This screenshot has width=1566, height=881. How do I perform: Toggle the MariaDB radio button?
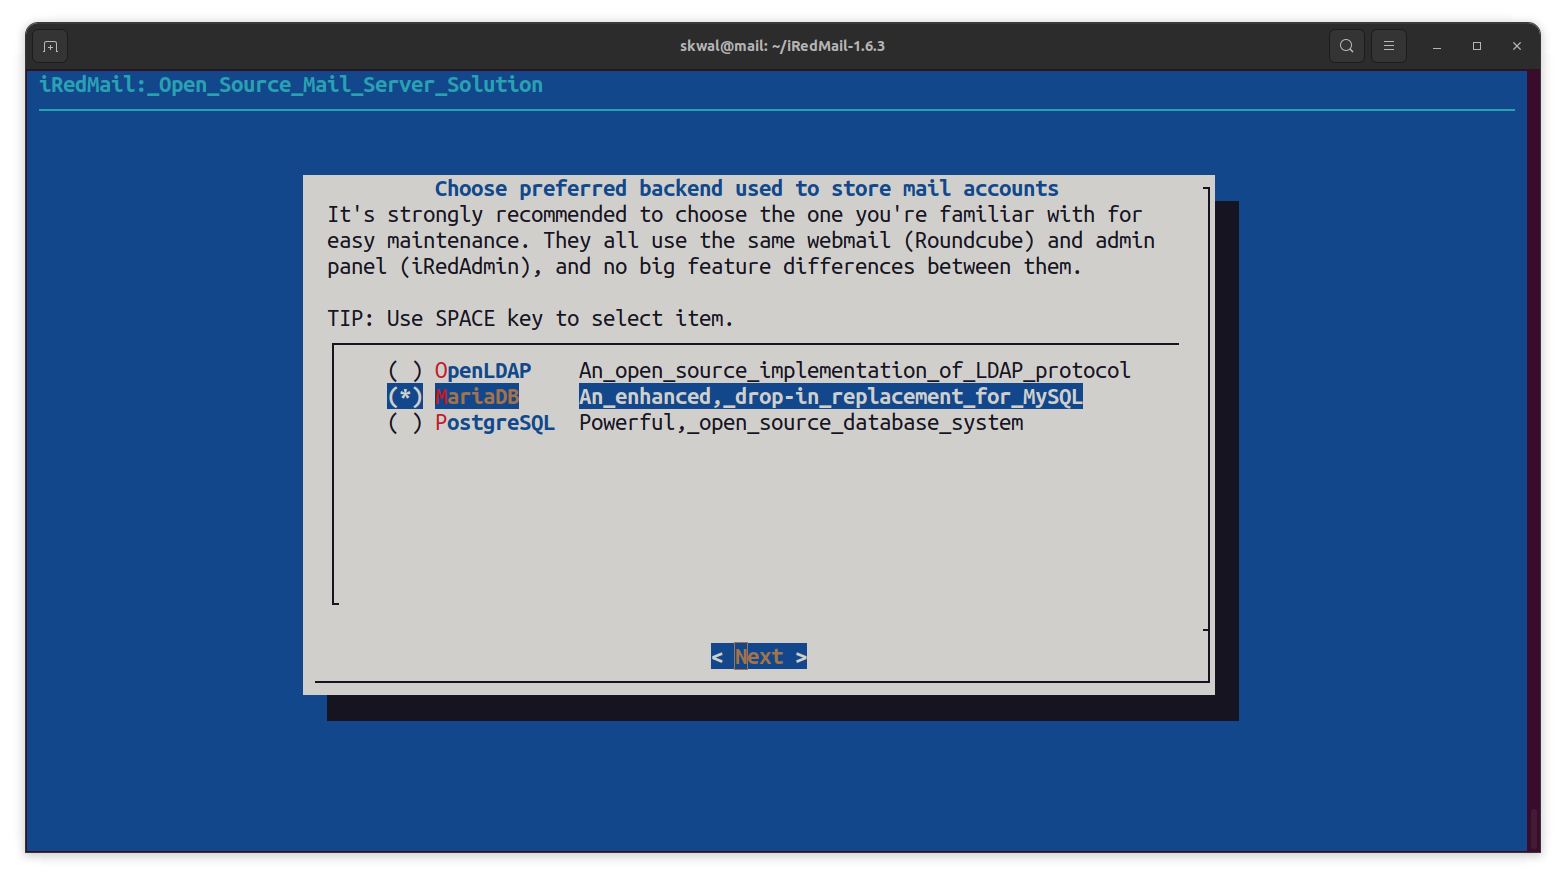click(405, 397)
